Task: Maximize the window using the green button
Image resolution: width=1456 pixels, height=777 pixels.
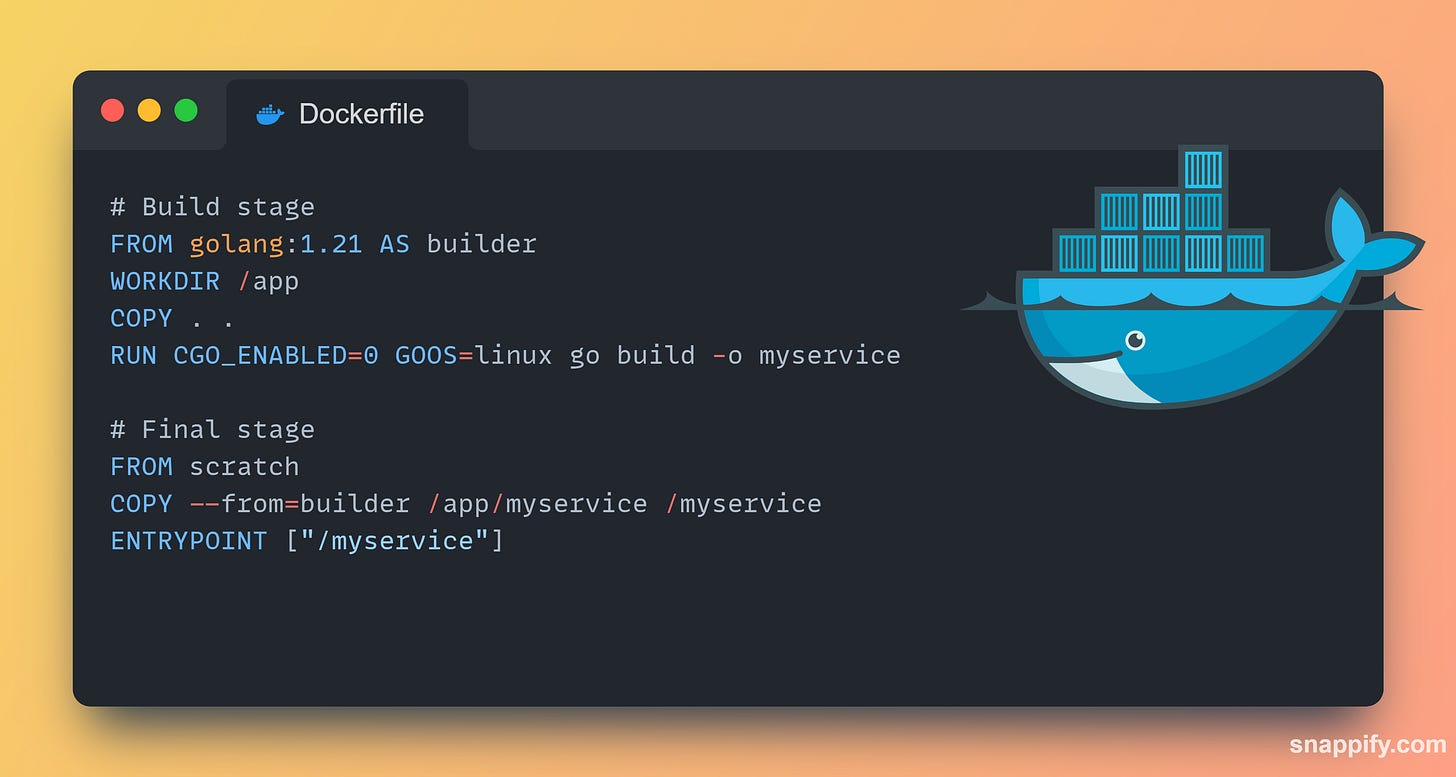Action: coord(186,110)
